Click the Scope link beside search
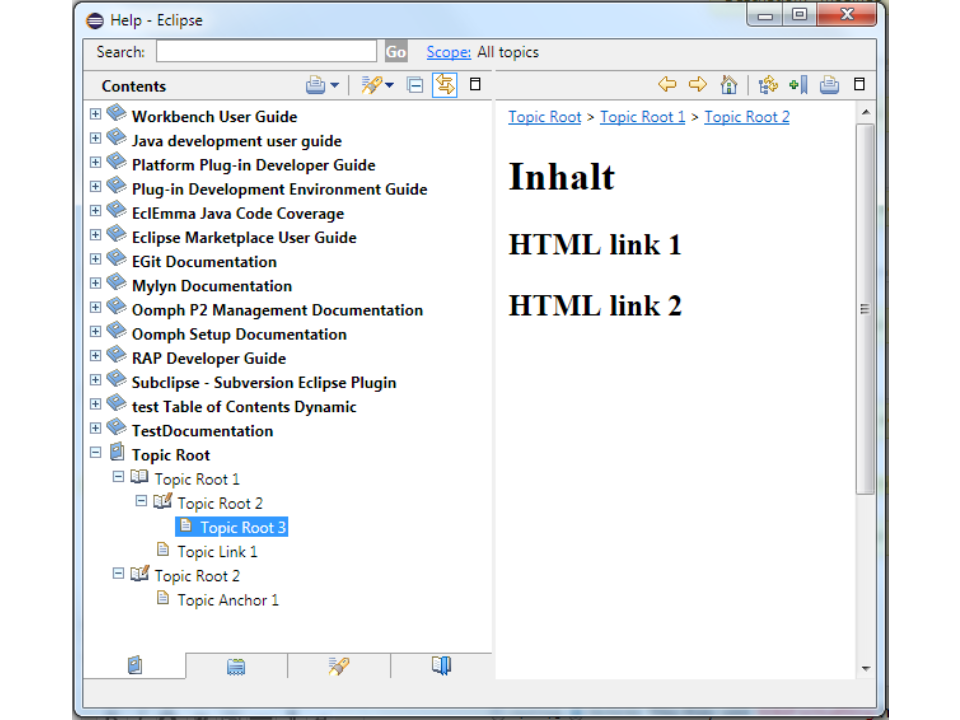The width and height of the screenshot is (960, 720). [448, 52]
